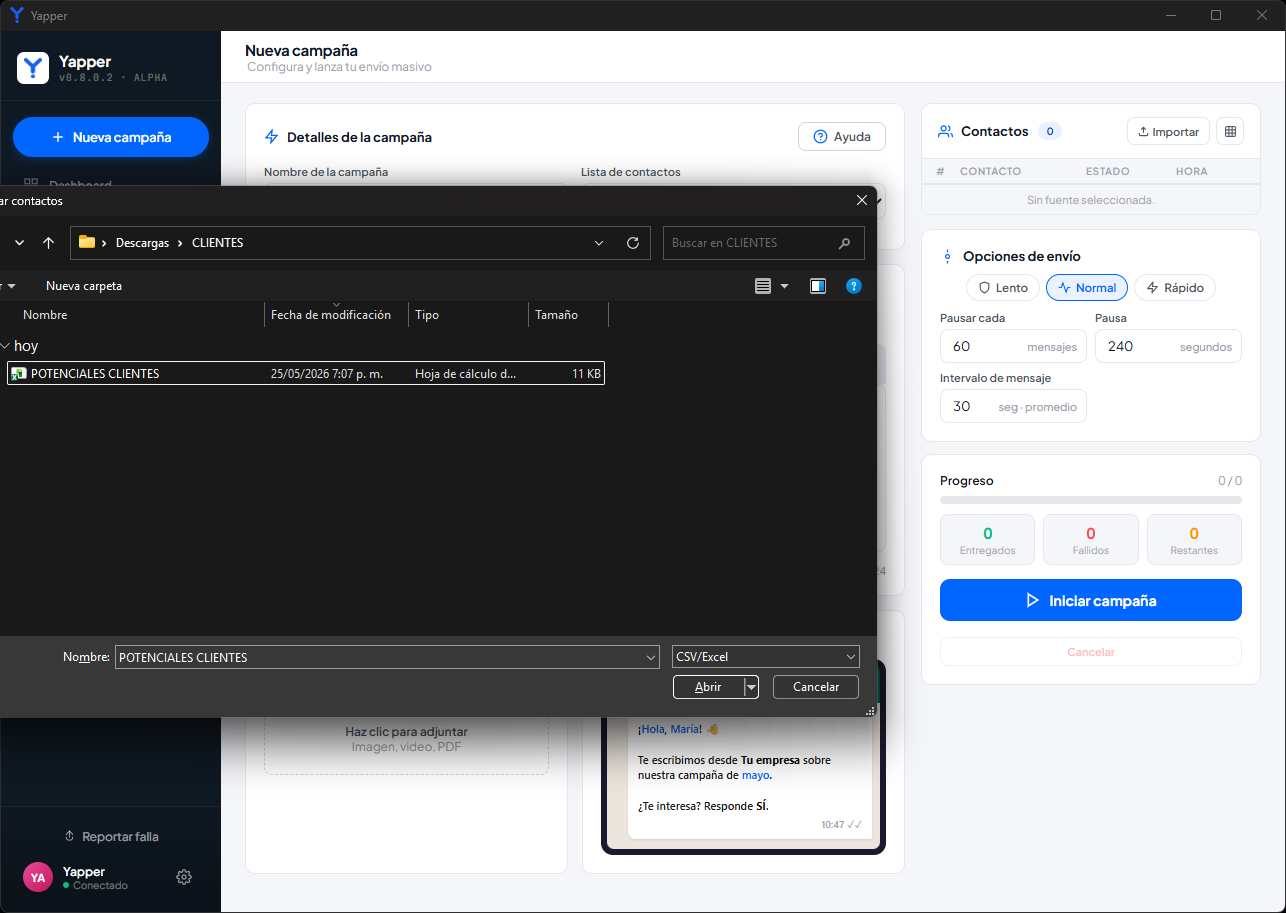
Task: Select the Lento sending speed
Action: (1003, 288)
